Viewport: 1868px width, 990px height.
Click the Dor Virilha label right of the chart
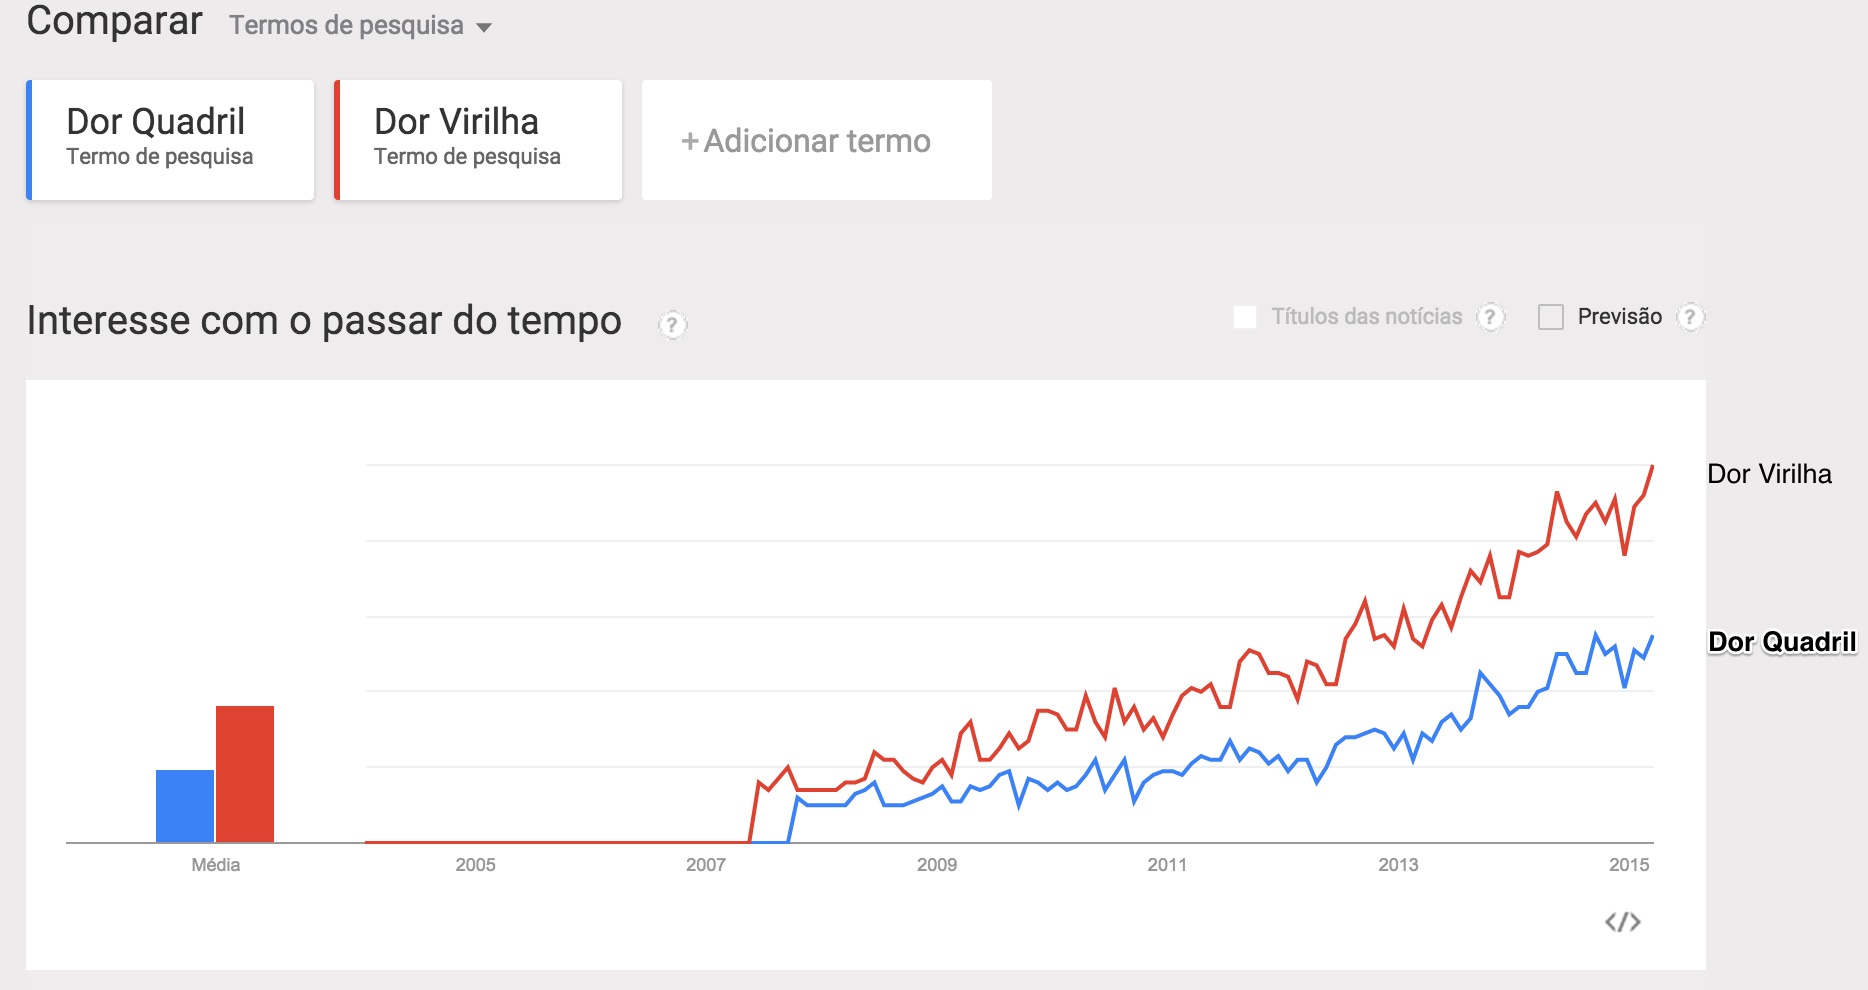[x=1769, y=474]
